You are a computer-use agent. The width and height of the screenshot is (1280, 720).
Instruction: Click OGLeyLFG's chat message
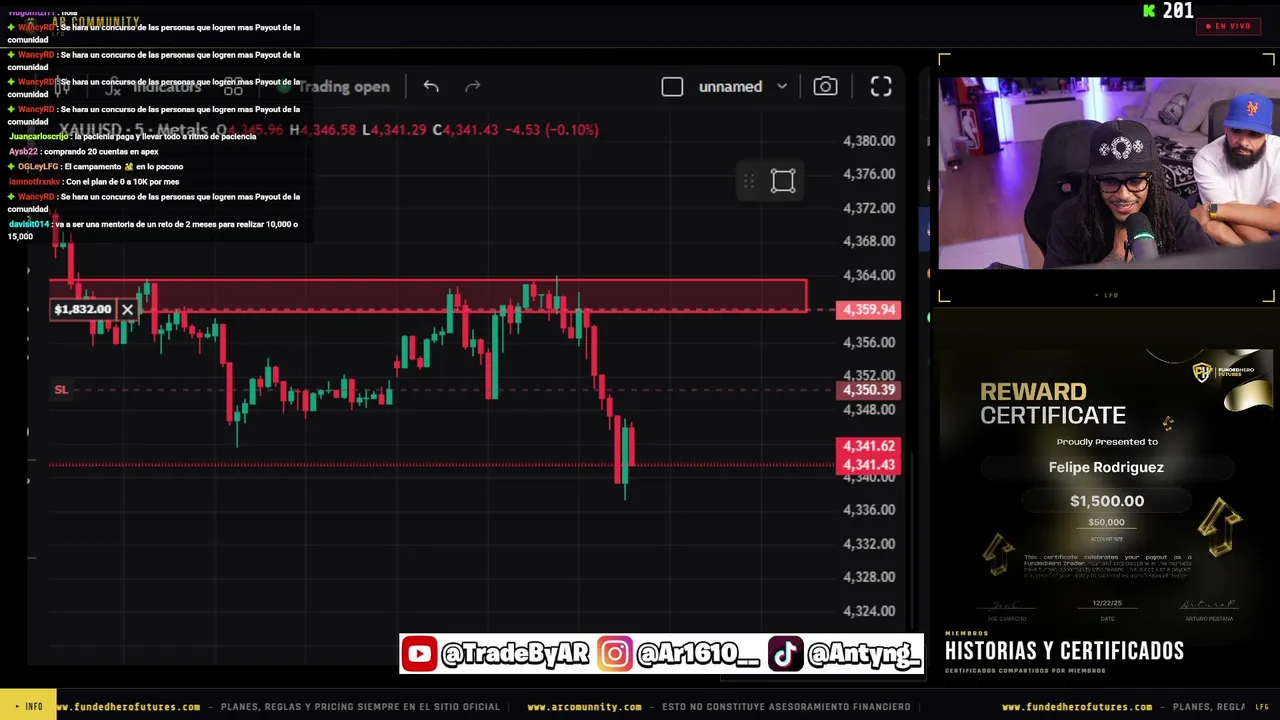96,166
